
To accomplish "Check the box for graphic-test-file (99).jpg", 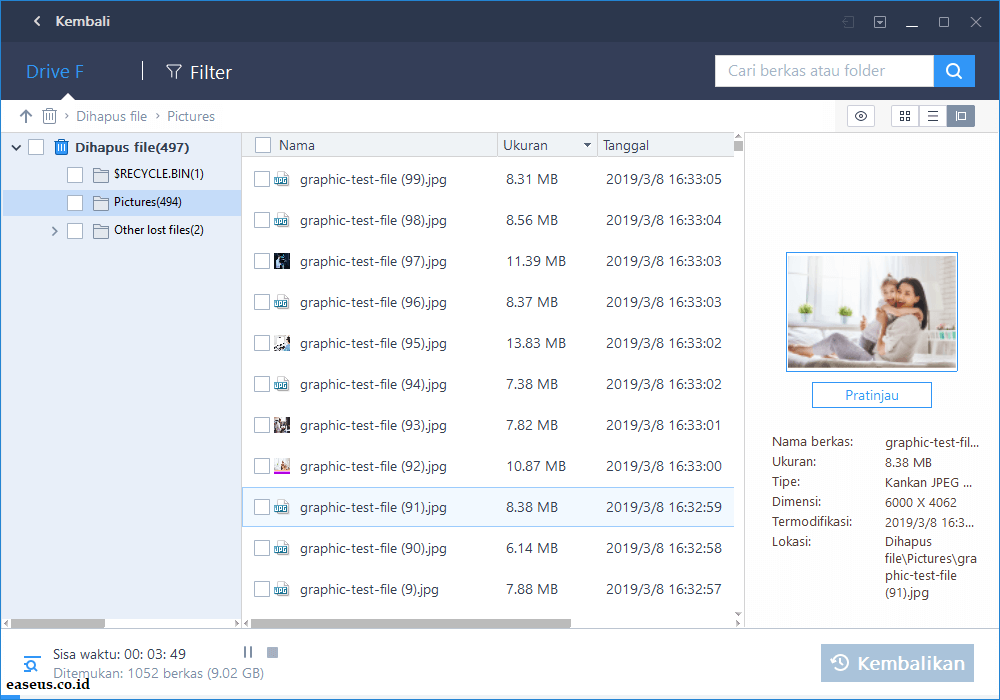I will point(262,179).
